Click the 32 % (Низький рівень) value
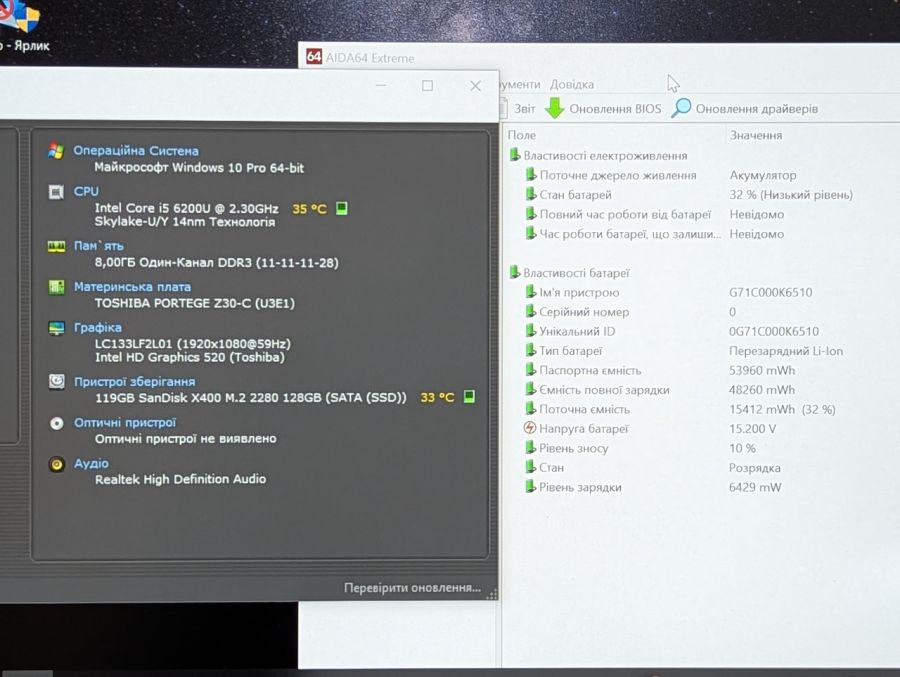 coord(791,195)
